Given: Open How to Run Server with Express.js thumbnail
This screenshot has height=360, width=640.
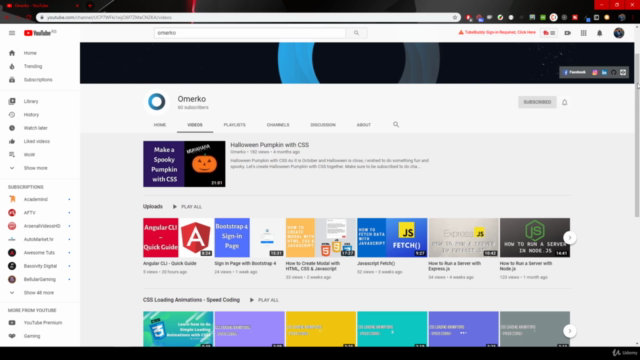Looking at the screenshot, I should pos(464,238).
